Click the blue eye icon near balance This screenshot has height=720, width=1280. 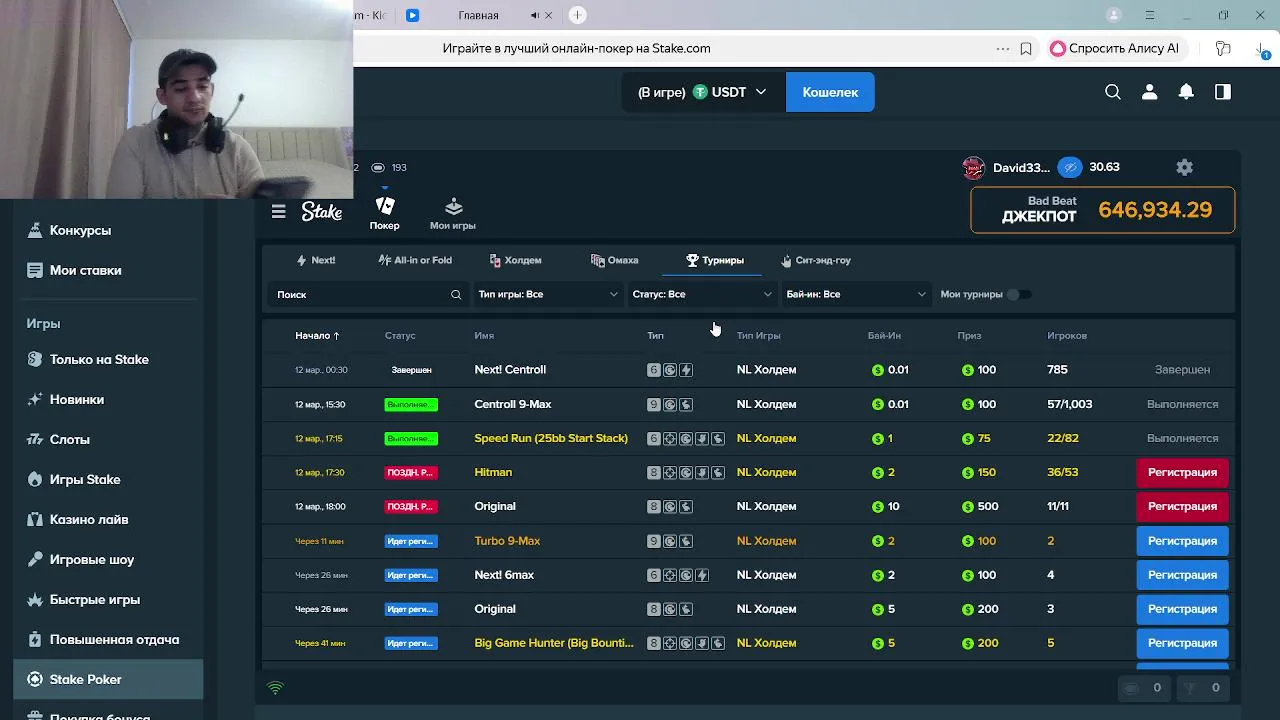click(x=1070, y=167)
